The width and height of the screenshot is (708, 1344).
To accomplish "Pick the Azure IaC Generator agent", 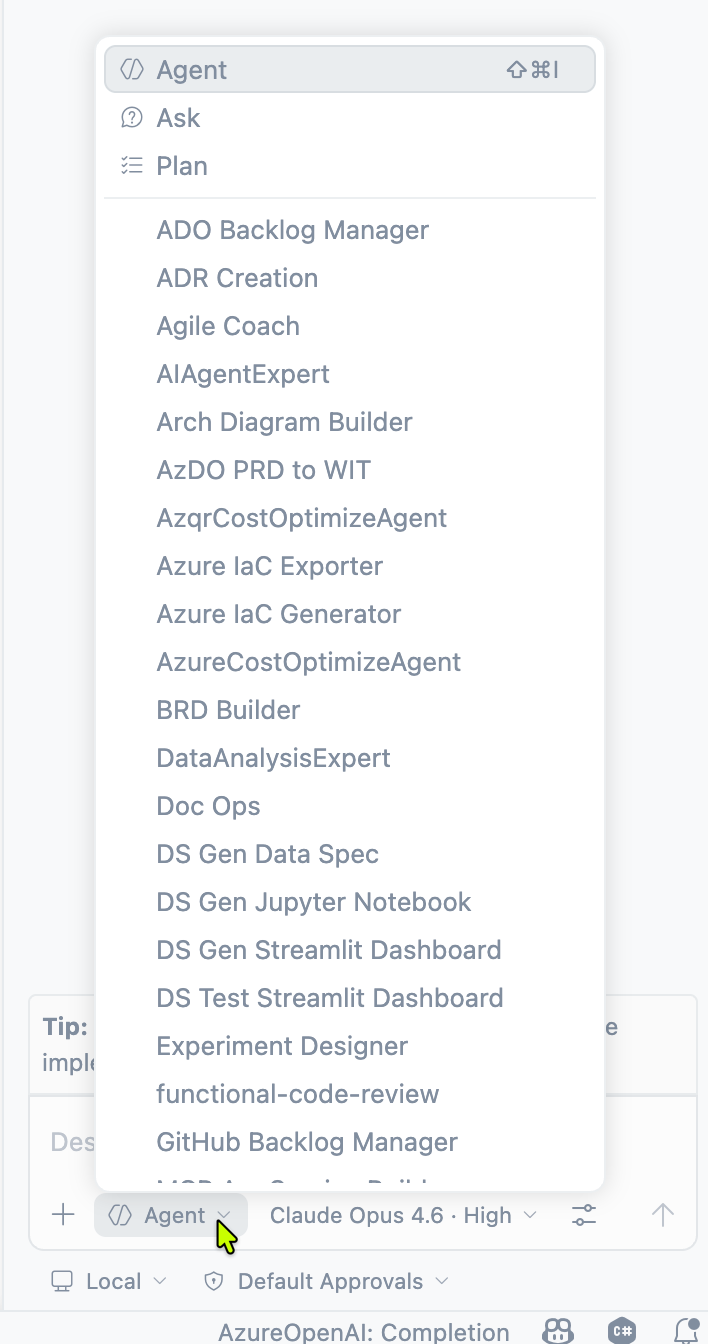I will pyautogui.click(x=278, y=614).
